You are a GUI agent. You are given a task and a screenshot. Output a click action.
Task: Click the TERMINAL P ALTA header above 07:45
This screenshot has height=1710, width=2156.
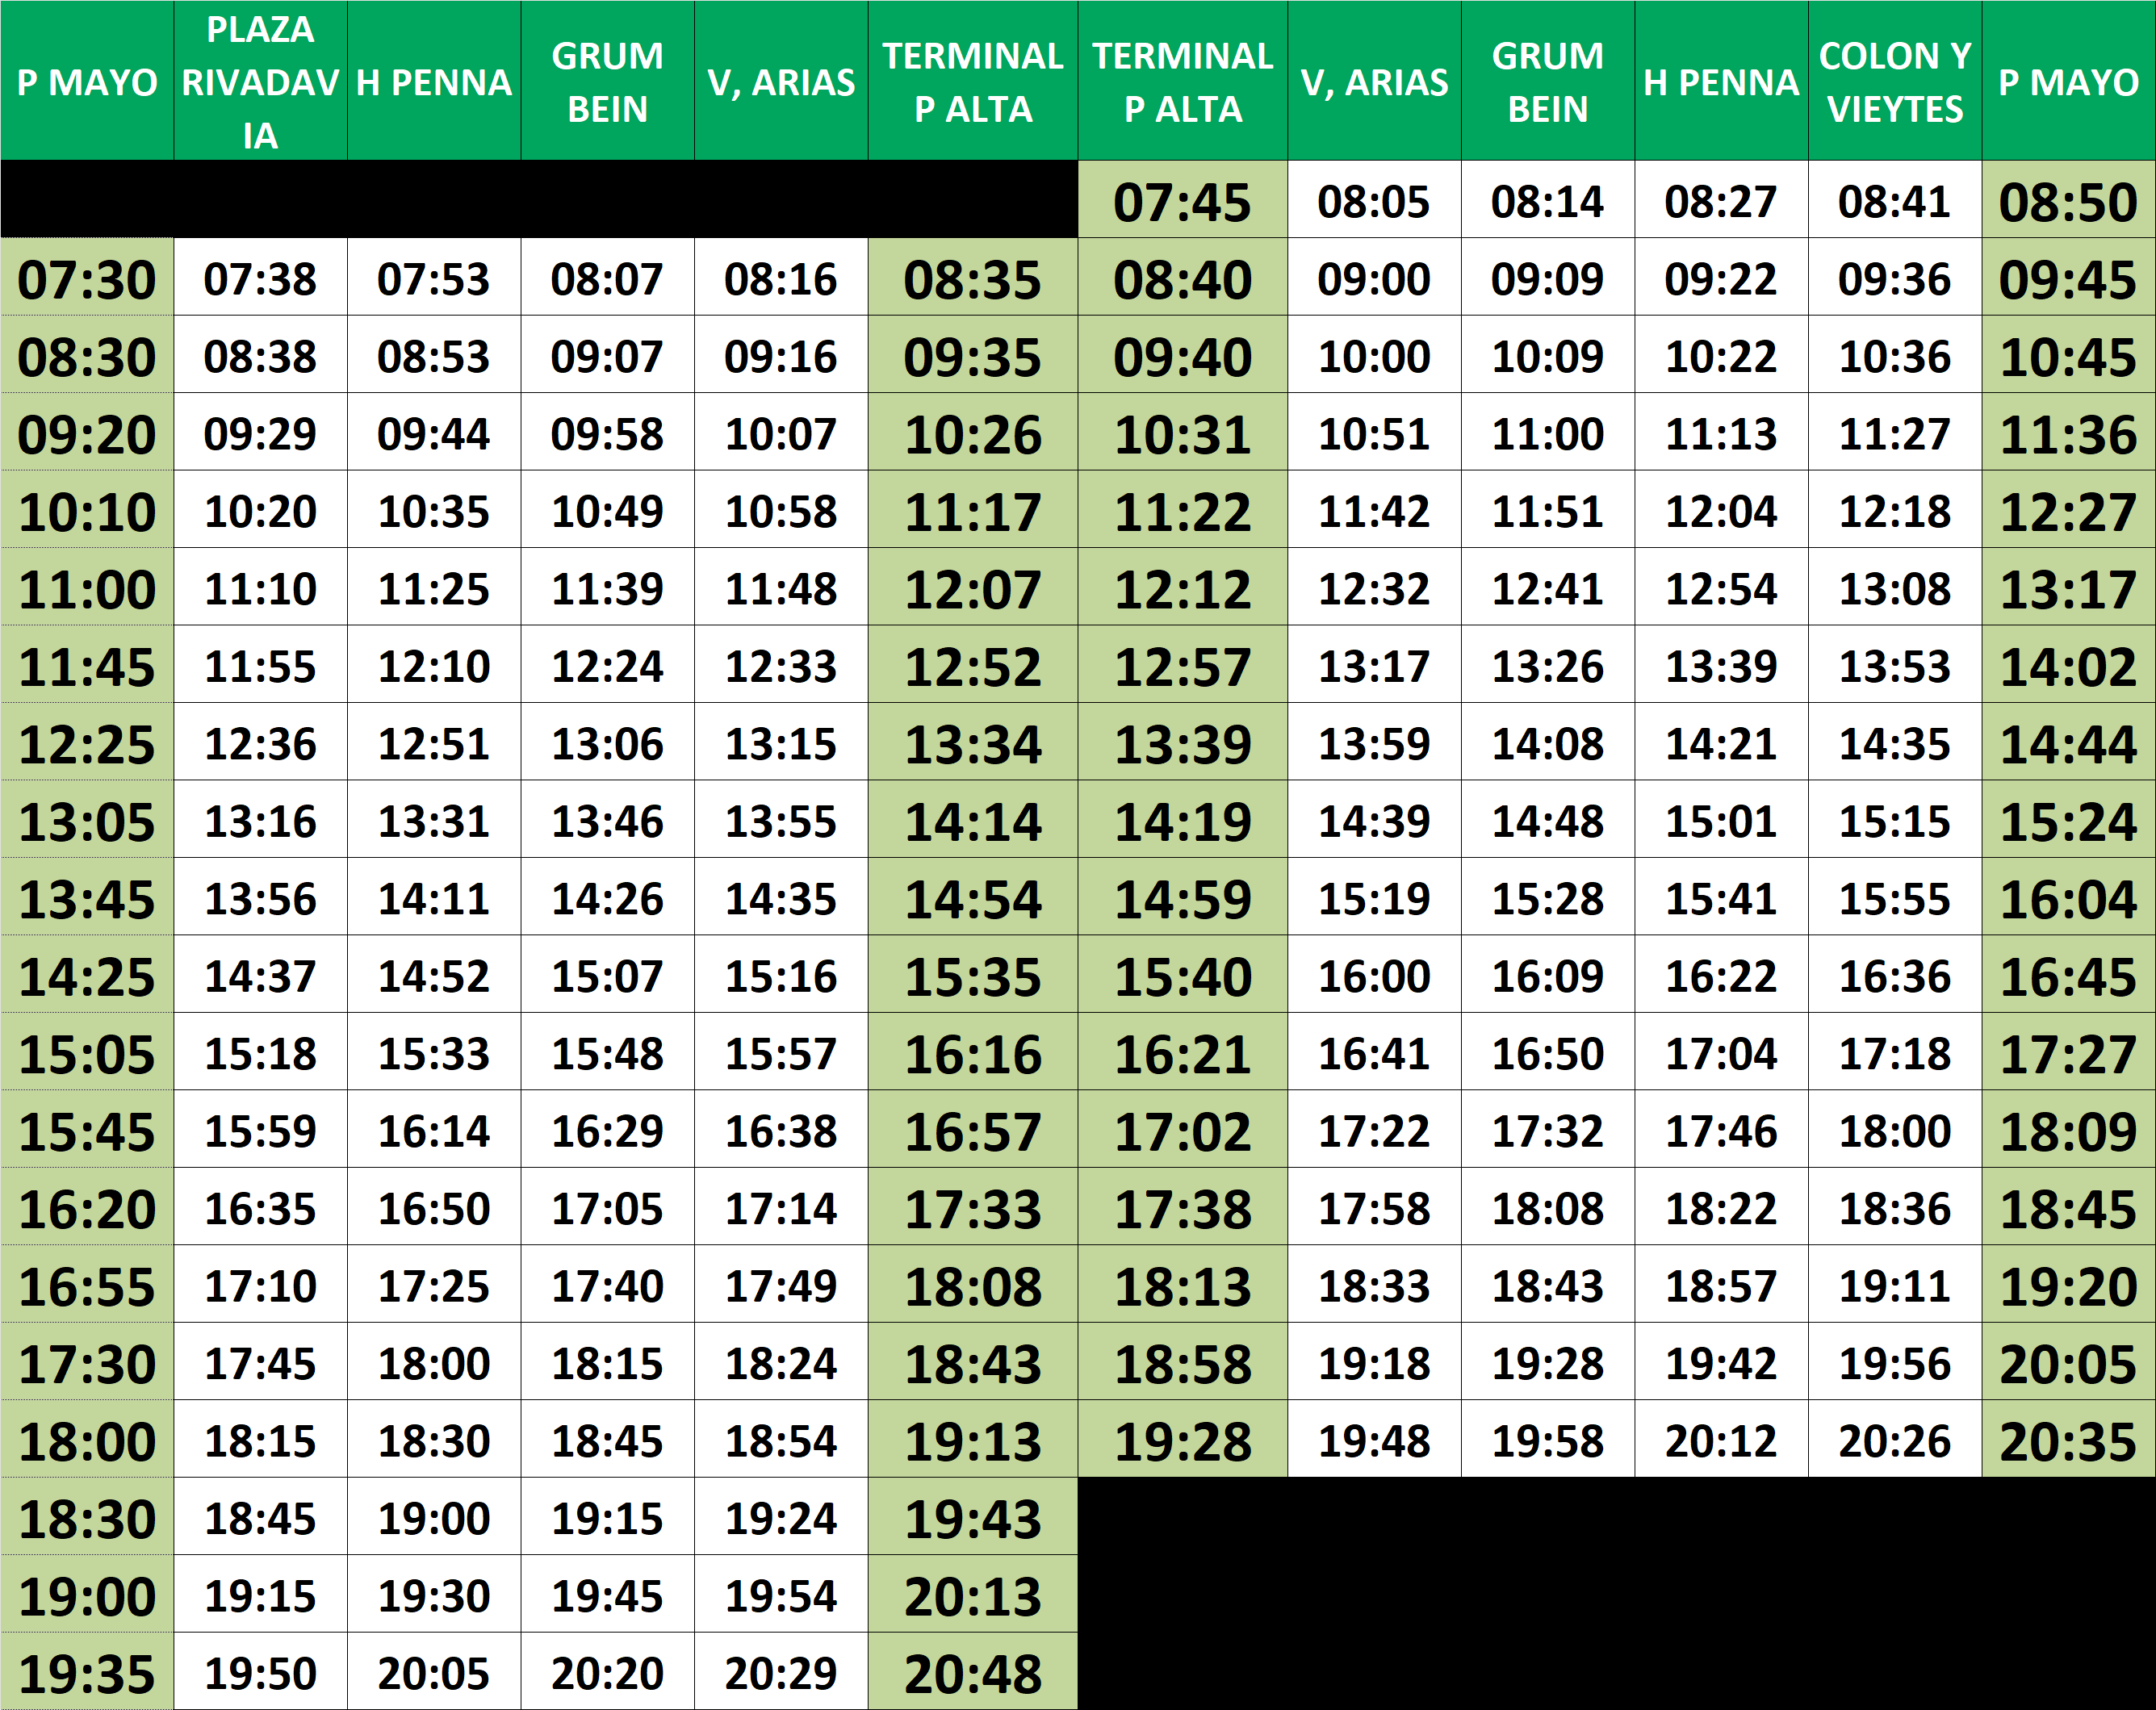[x=1182, y=81]
